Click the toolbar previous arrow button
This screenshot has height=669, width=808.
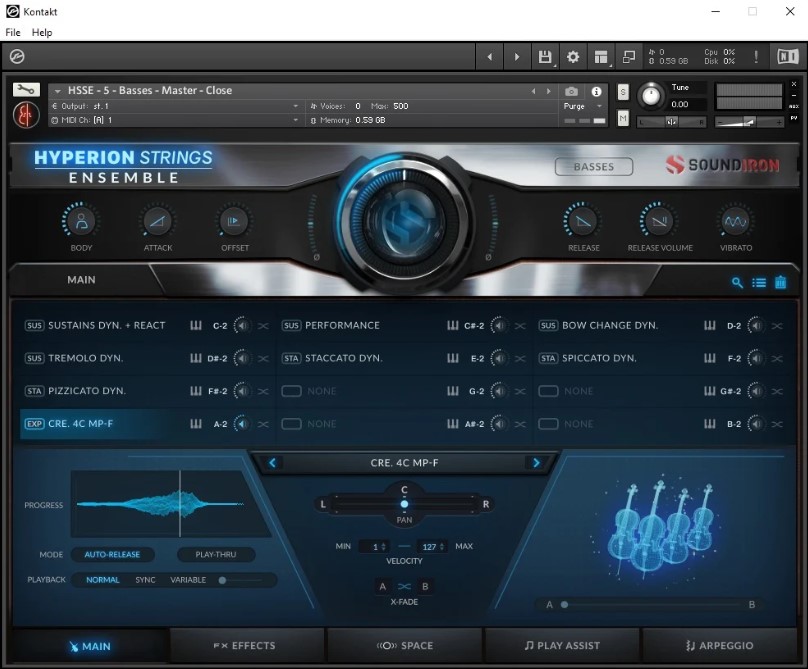pyautogui.click(x=490, y=57)
